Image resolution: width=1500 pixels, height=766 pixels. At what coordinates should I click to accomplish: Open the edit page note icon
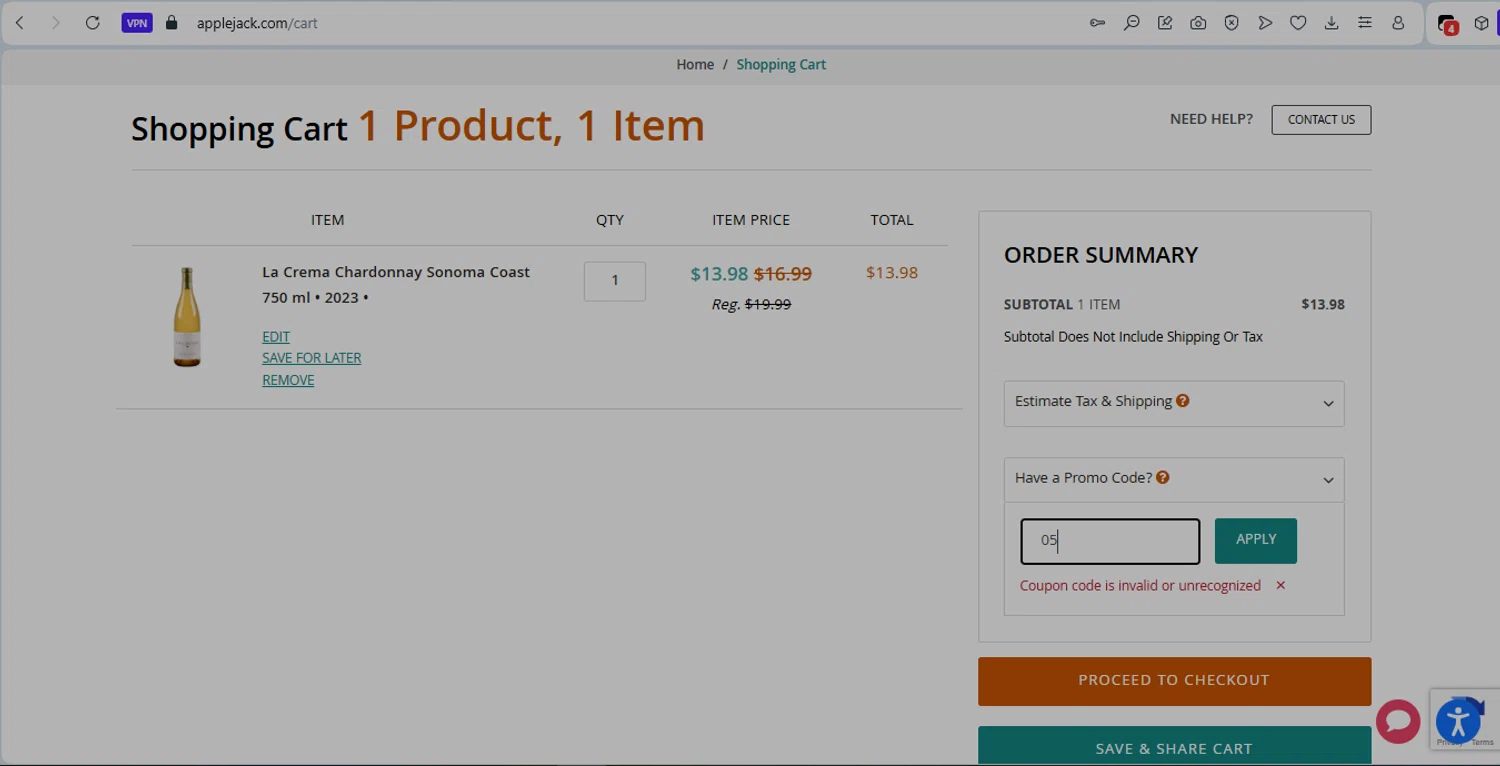pos(1165,23)
